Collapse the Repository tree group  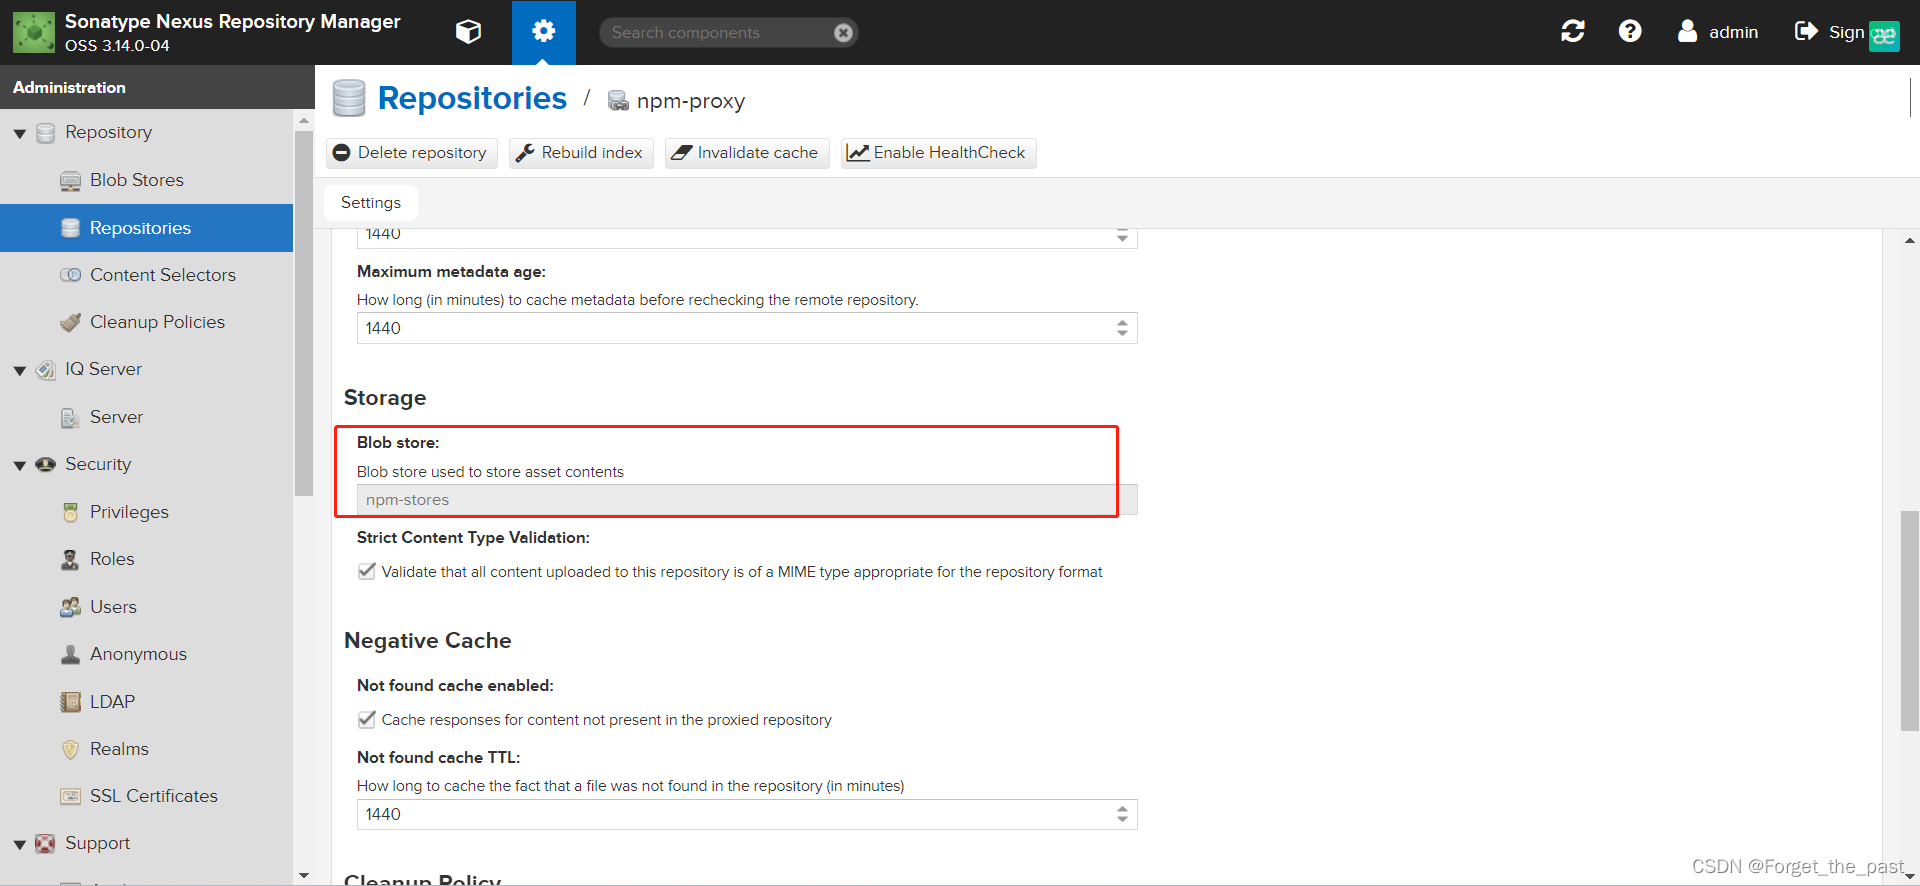19,133
